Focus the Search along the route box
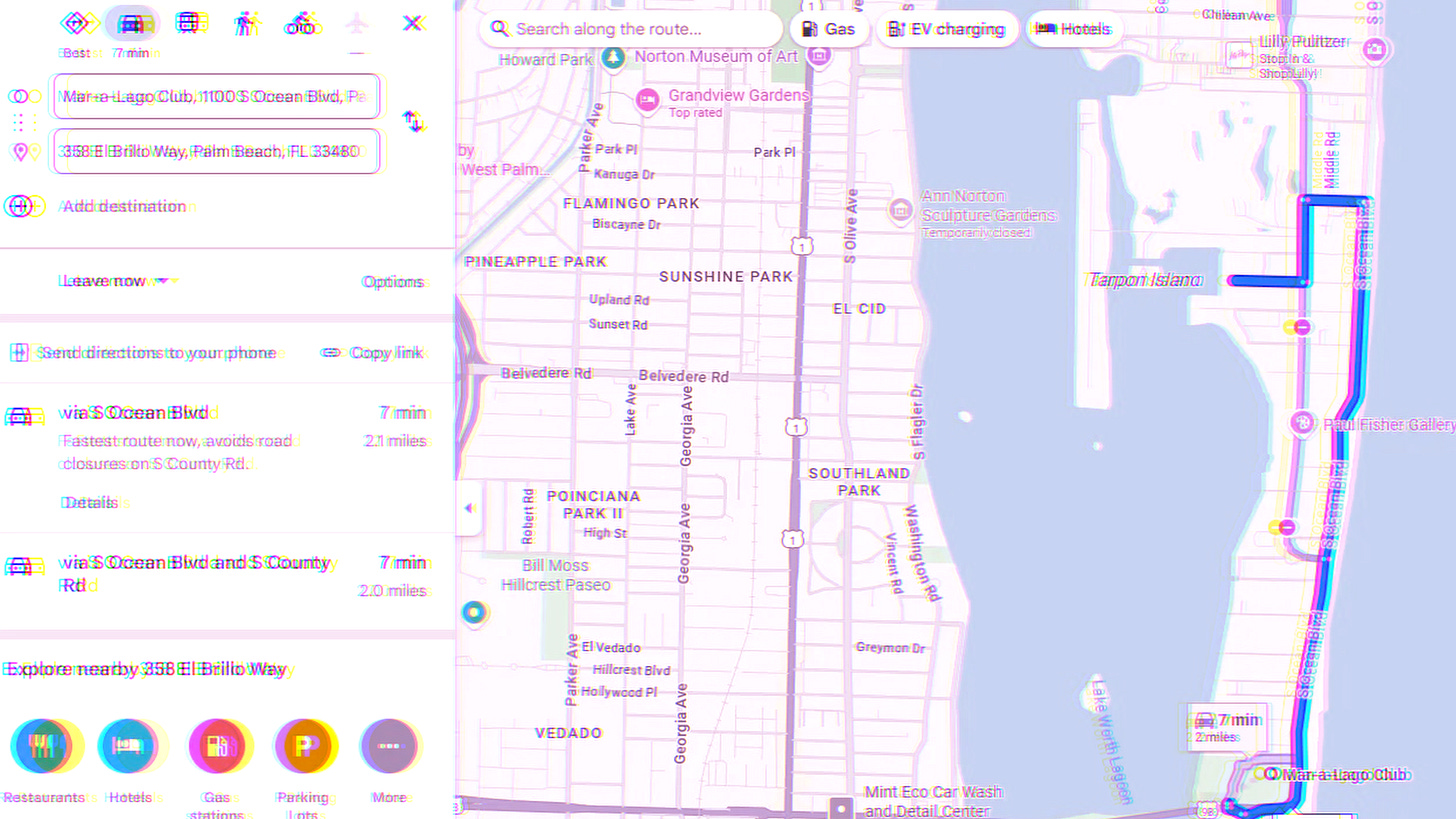Screen dimensions: 1456x819 632,29
